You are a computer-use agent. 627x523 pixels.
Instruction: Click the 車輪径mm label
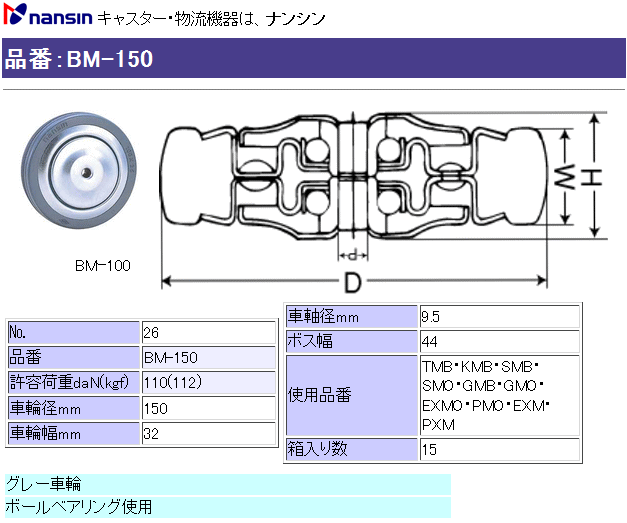point(45,408)
